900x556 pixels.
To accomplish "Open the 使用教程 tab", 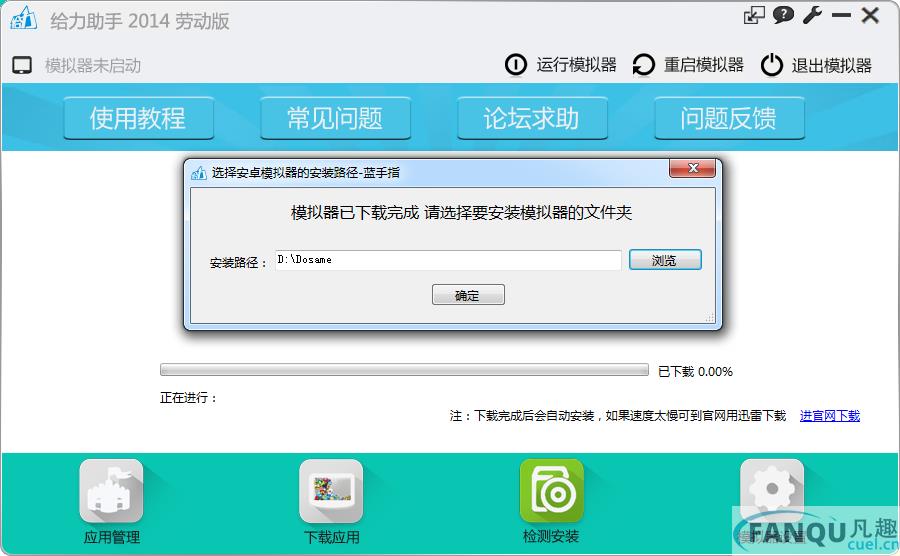I will point(138,118).
